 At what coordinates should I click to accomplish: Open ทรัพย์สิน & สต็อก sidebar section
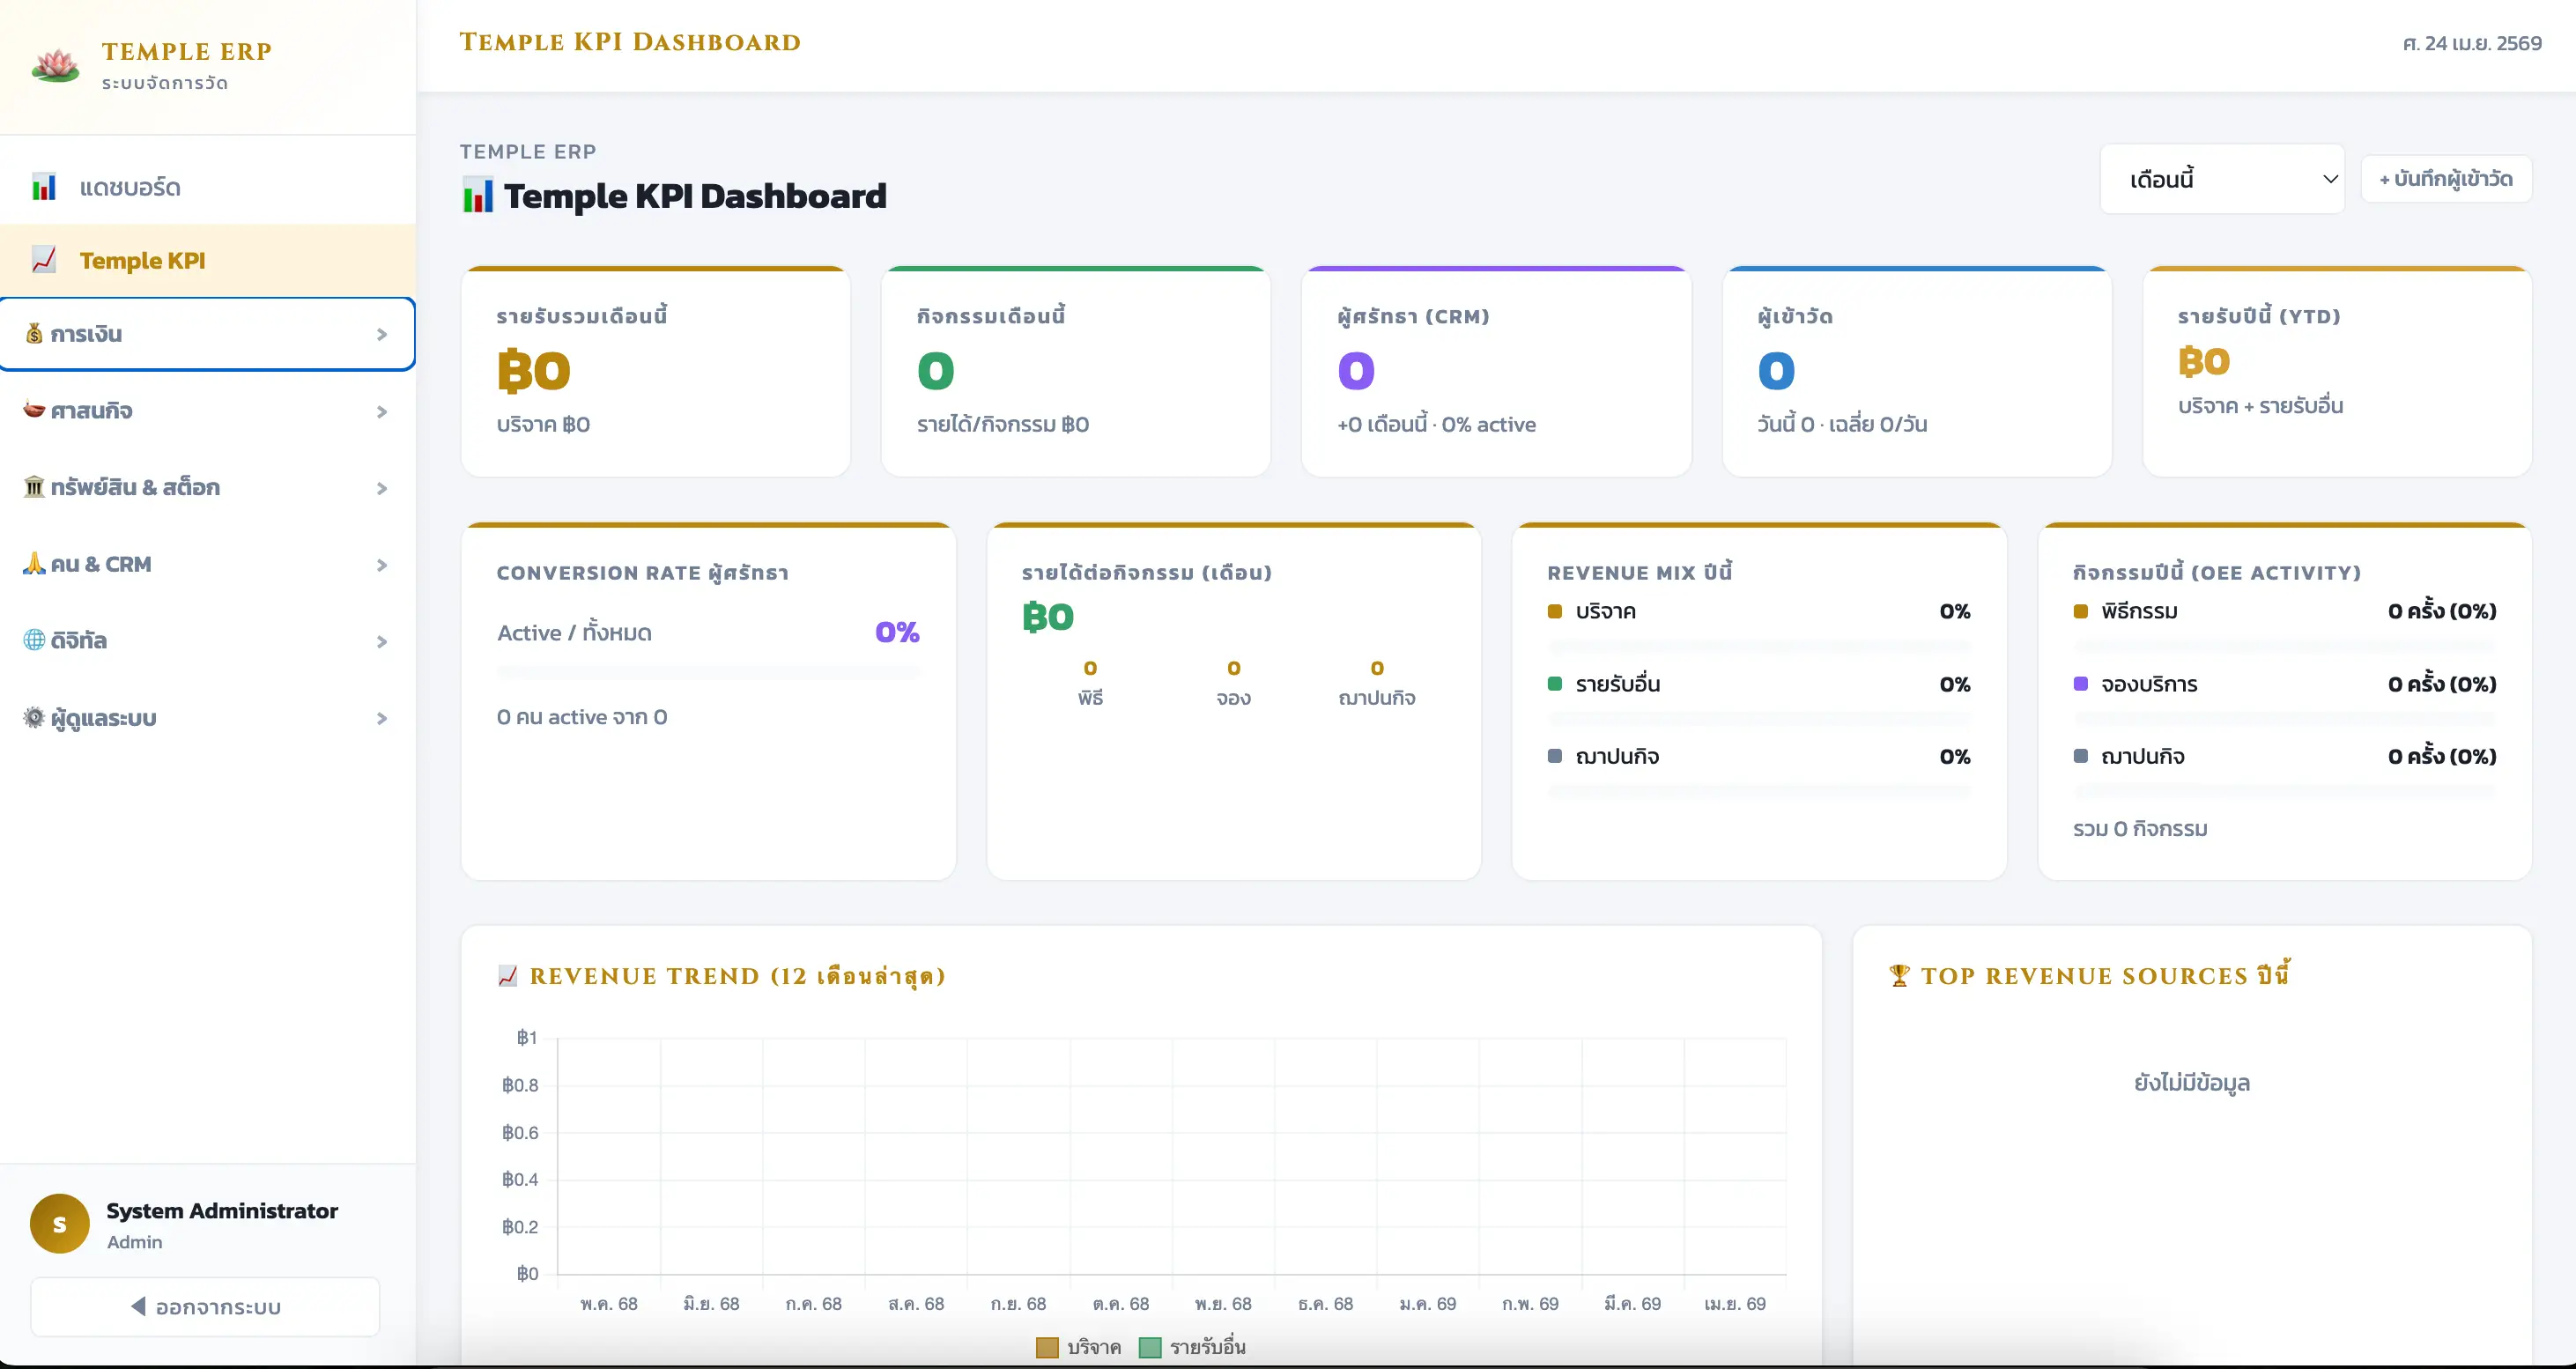coord(208,488)
